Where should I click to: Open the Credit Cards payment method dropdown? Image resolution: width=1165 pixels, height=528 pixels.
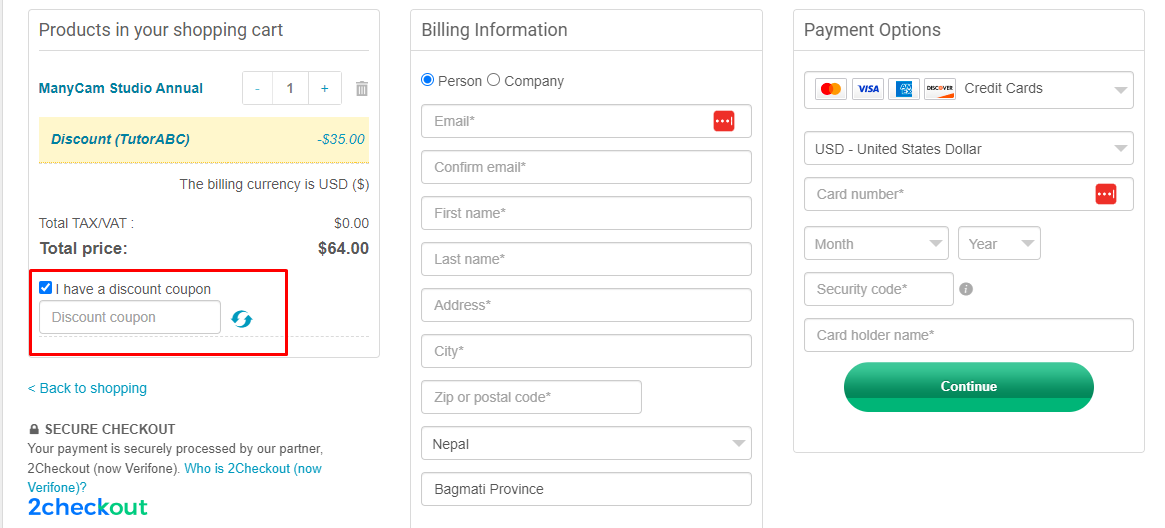pos(969,90)
